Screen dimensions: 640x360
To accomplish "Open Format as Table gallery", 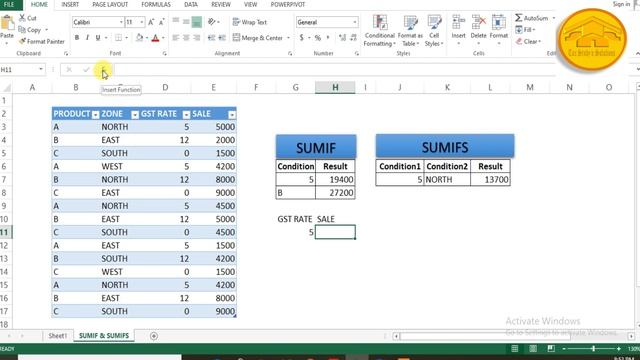I will [410, 30].
